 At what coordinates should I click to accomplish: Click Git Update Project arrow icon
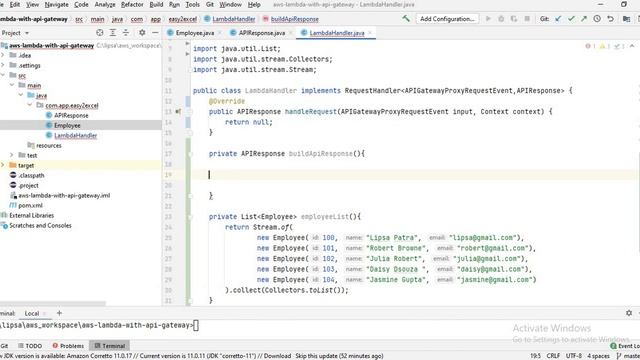point(558,19)
